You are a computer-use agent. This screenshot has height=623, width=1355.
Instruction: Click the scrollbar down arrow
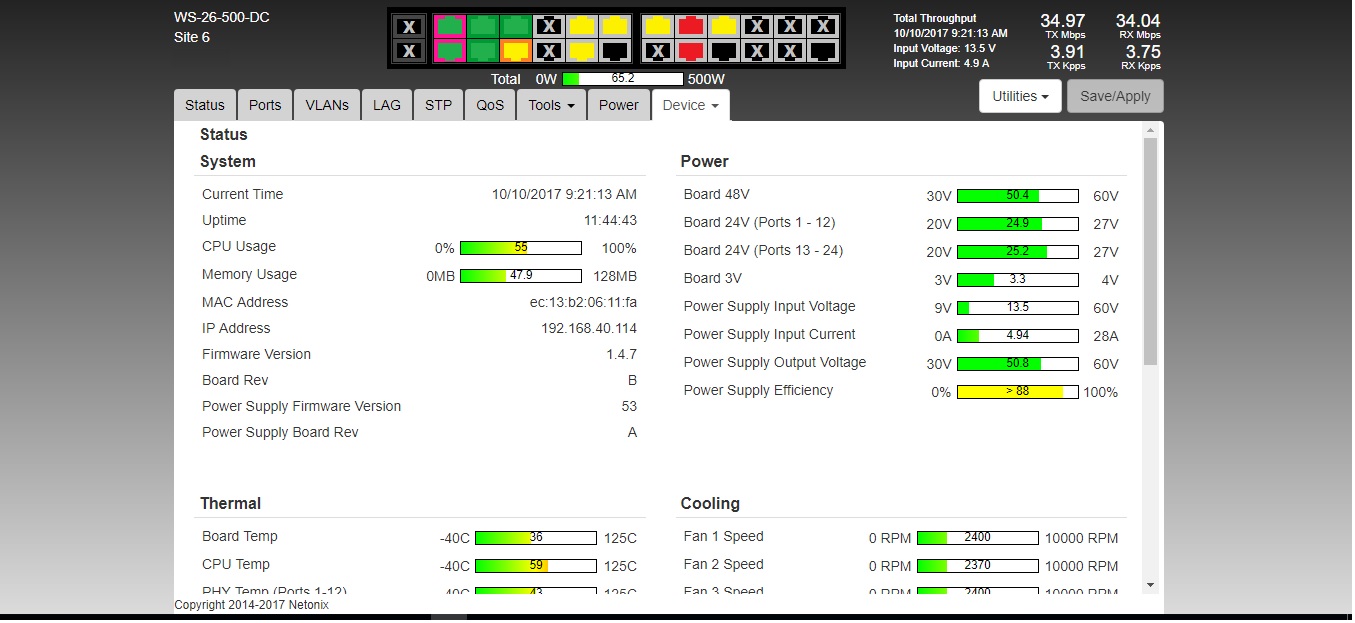(1150, 585)
